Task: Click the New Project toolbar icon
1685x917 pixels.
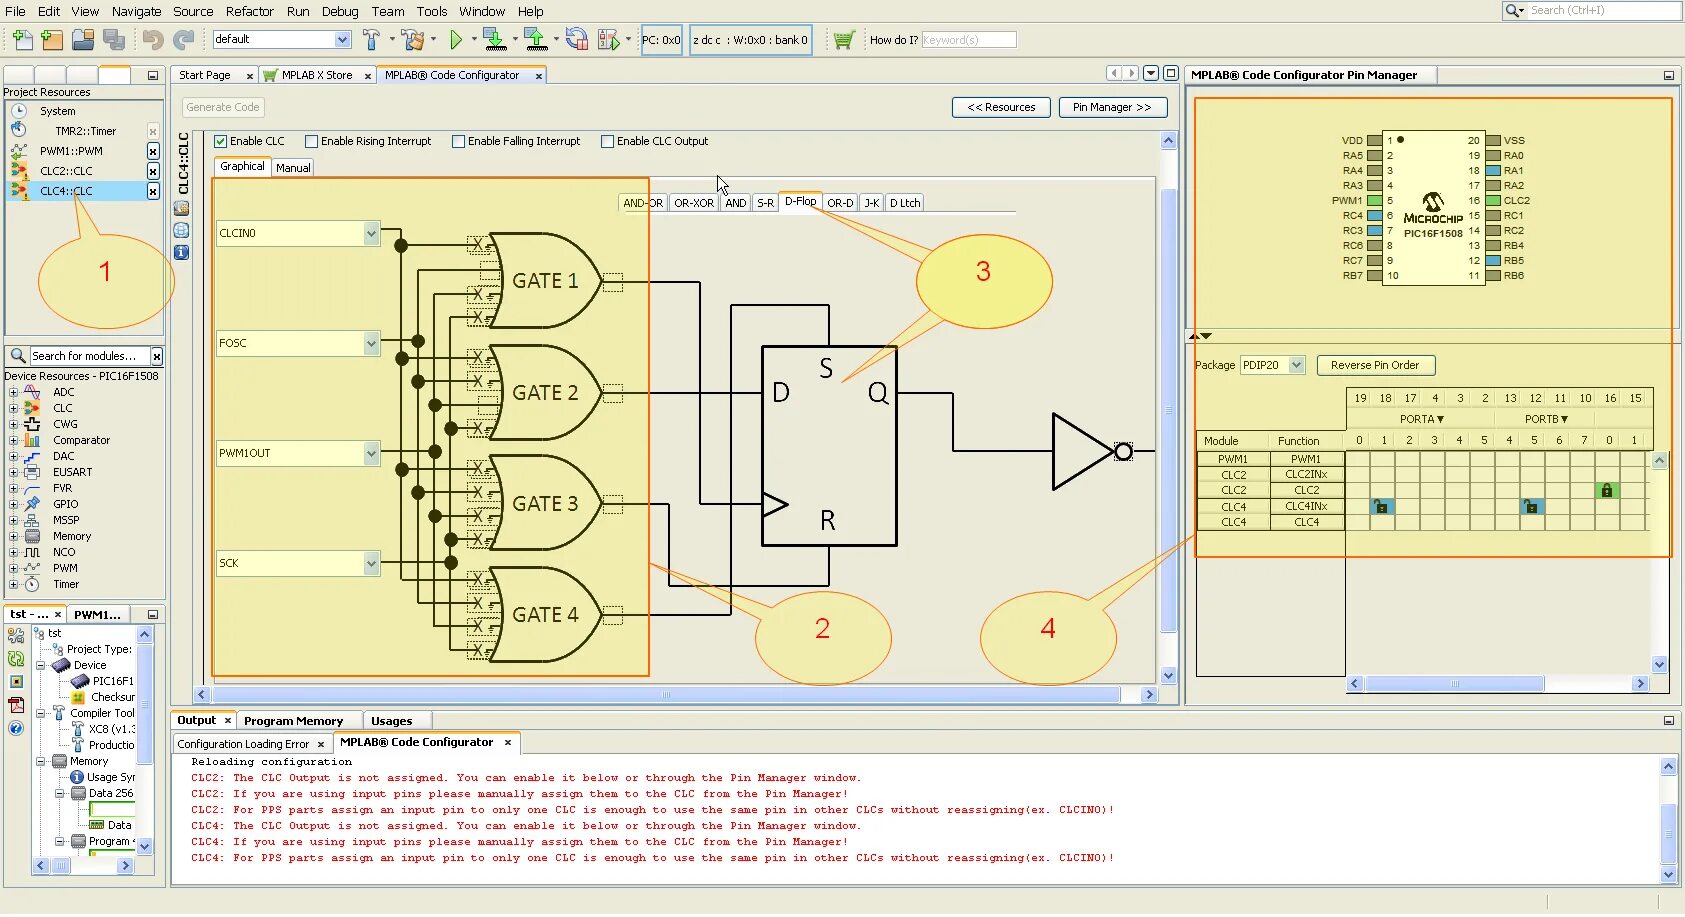Action: click(52, 40)
